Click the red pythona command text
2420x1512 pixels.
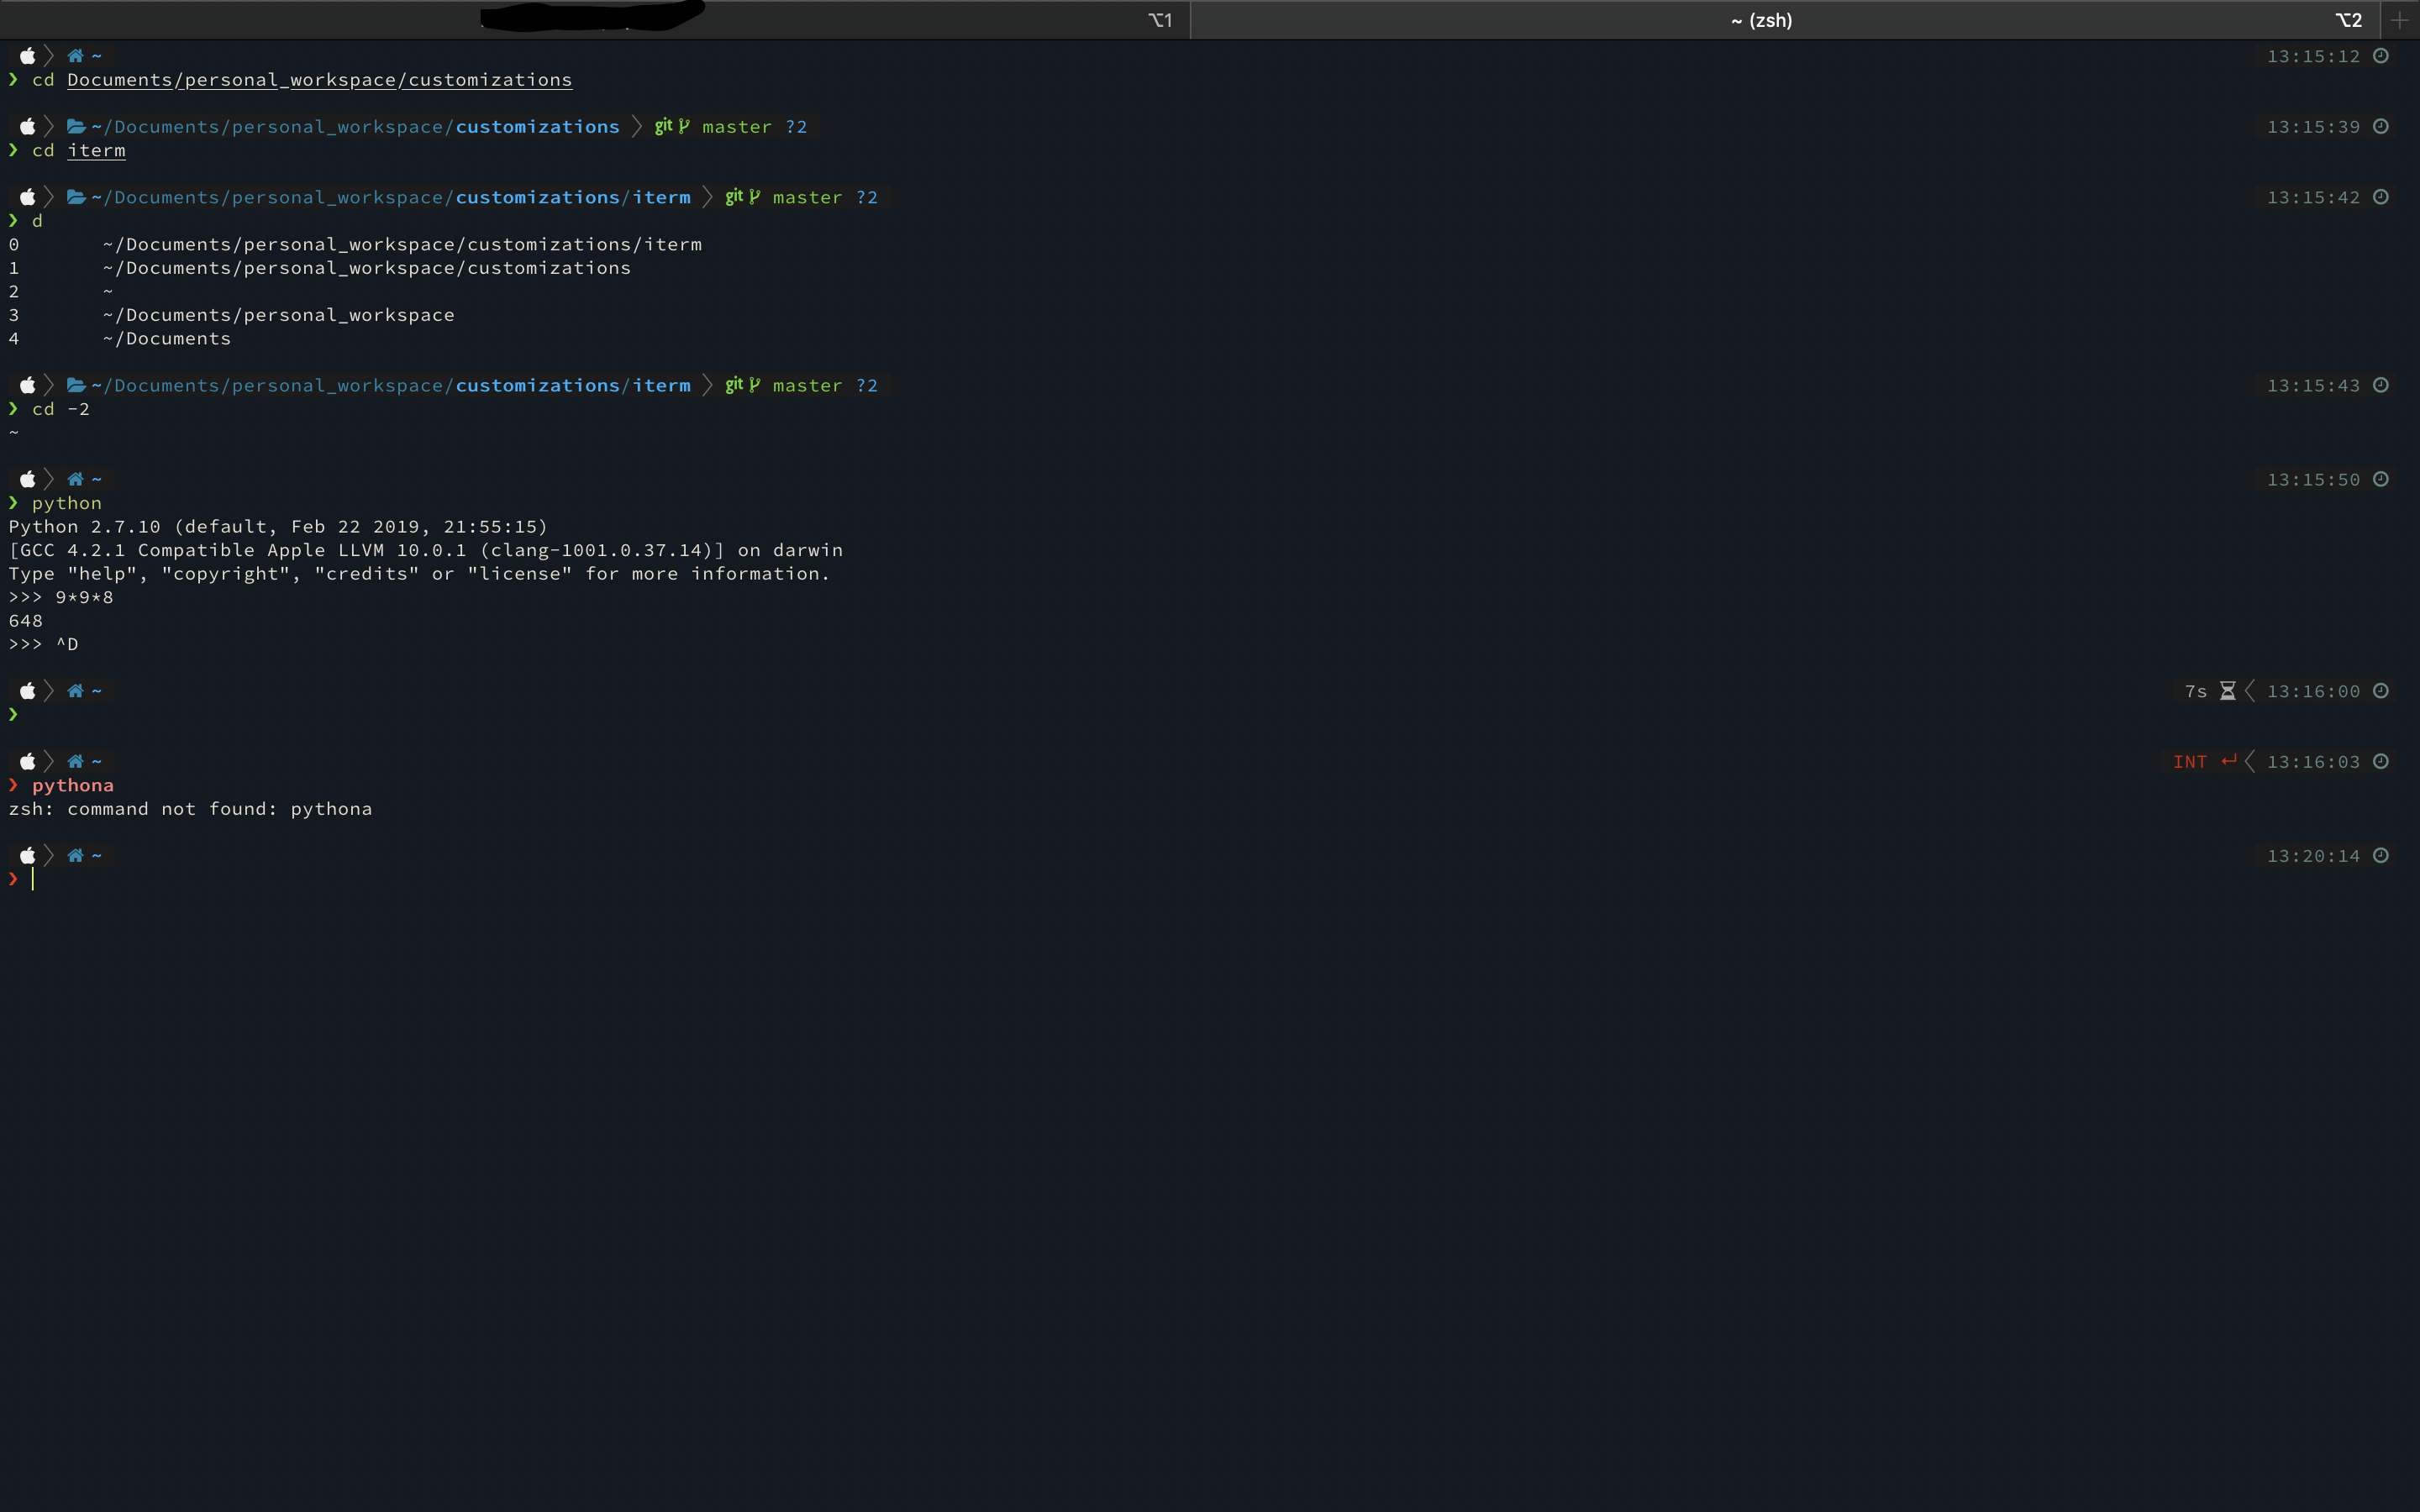pos(72,785)
